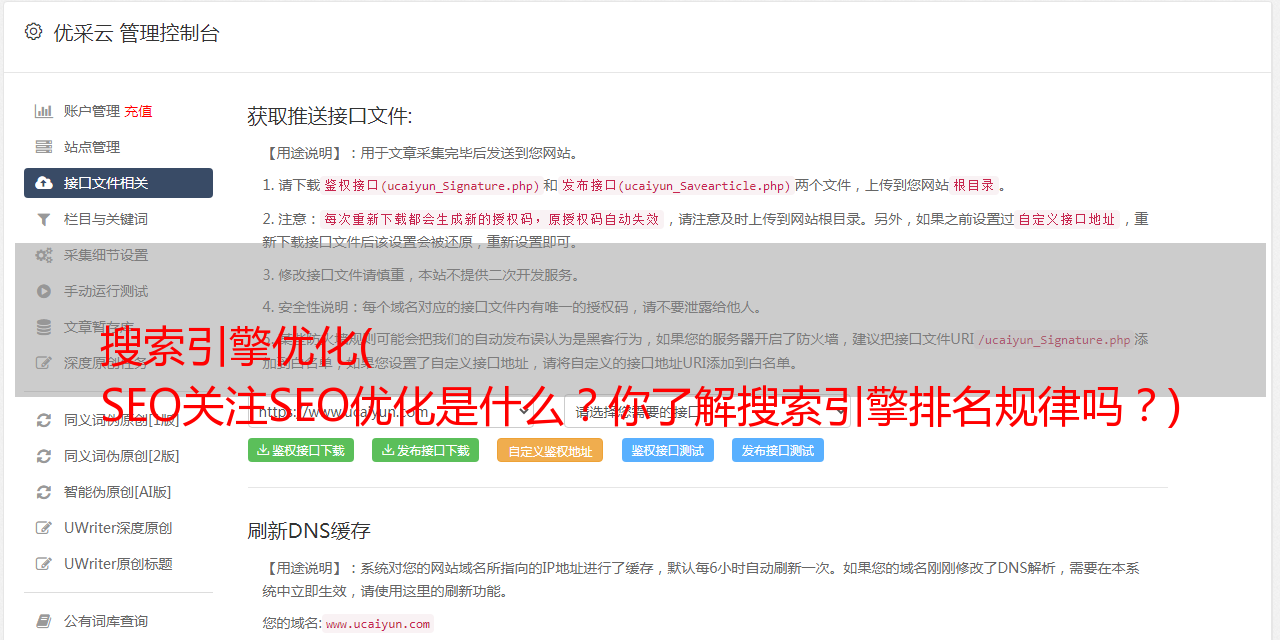This screenshot has width=1280, height=640.
Task: Open the 账户管理 sidebar menu
Action: [92, 111]
